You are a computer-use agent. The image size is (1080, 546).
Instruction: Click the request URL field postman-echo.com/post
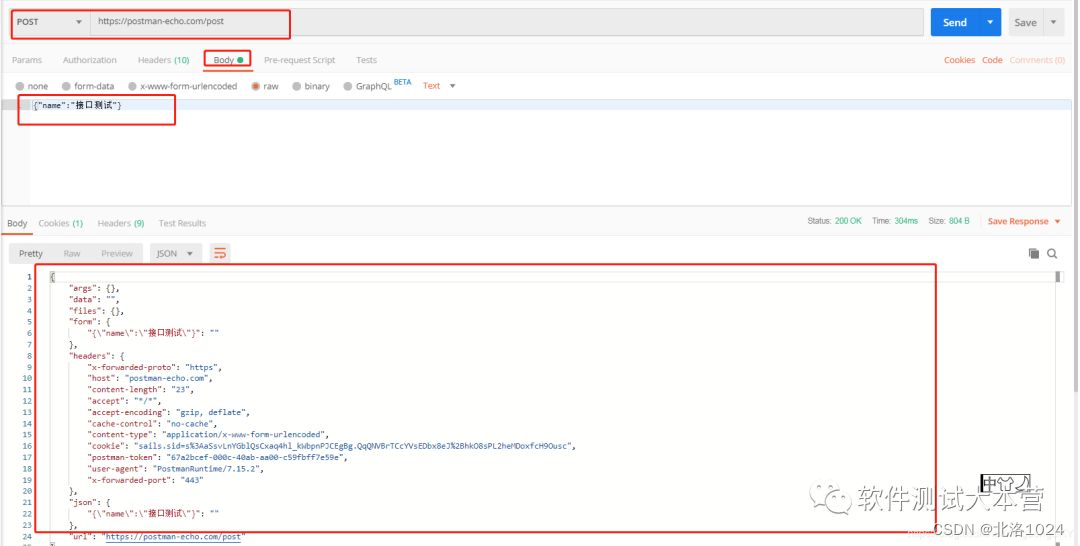tap(507, 22)
